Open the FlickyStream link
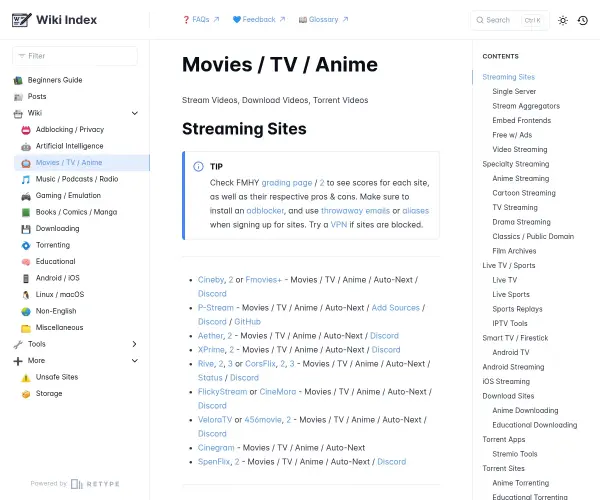This screenshot has width=600, height=500. pos(222,392)
